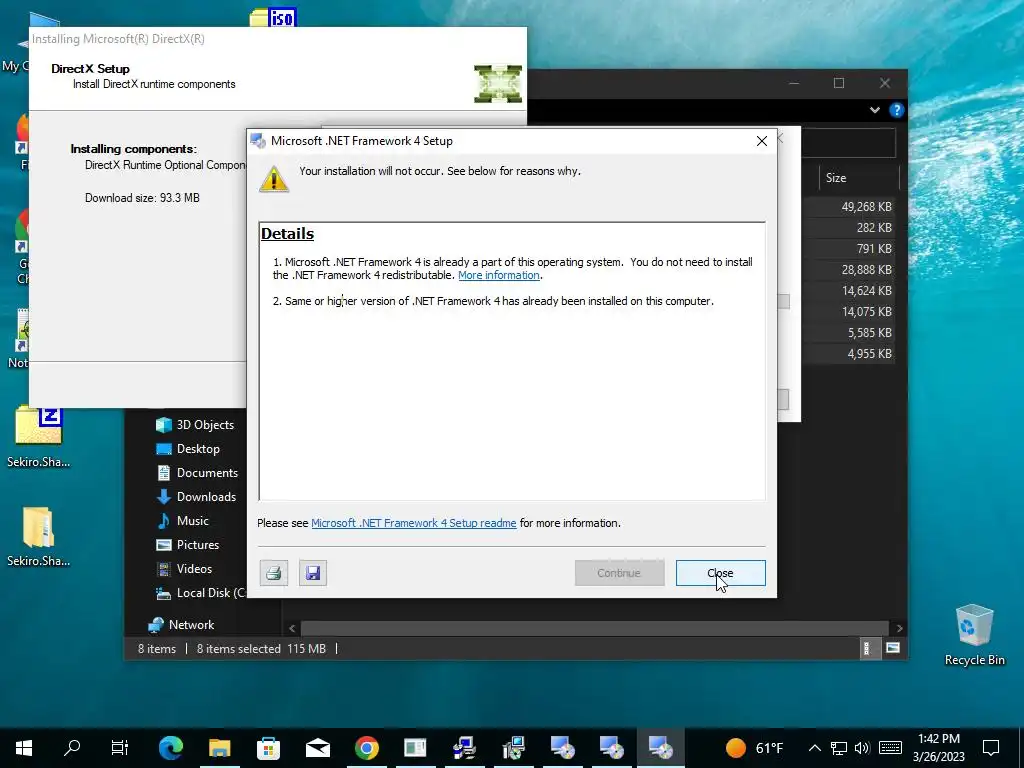This screenshot has width=1024, height=768.
Task: Open weather widget showing 61°F
Action: tap(754, 748)
